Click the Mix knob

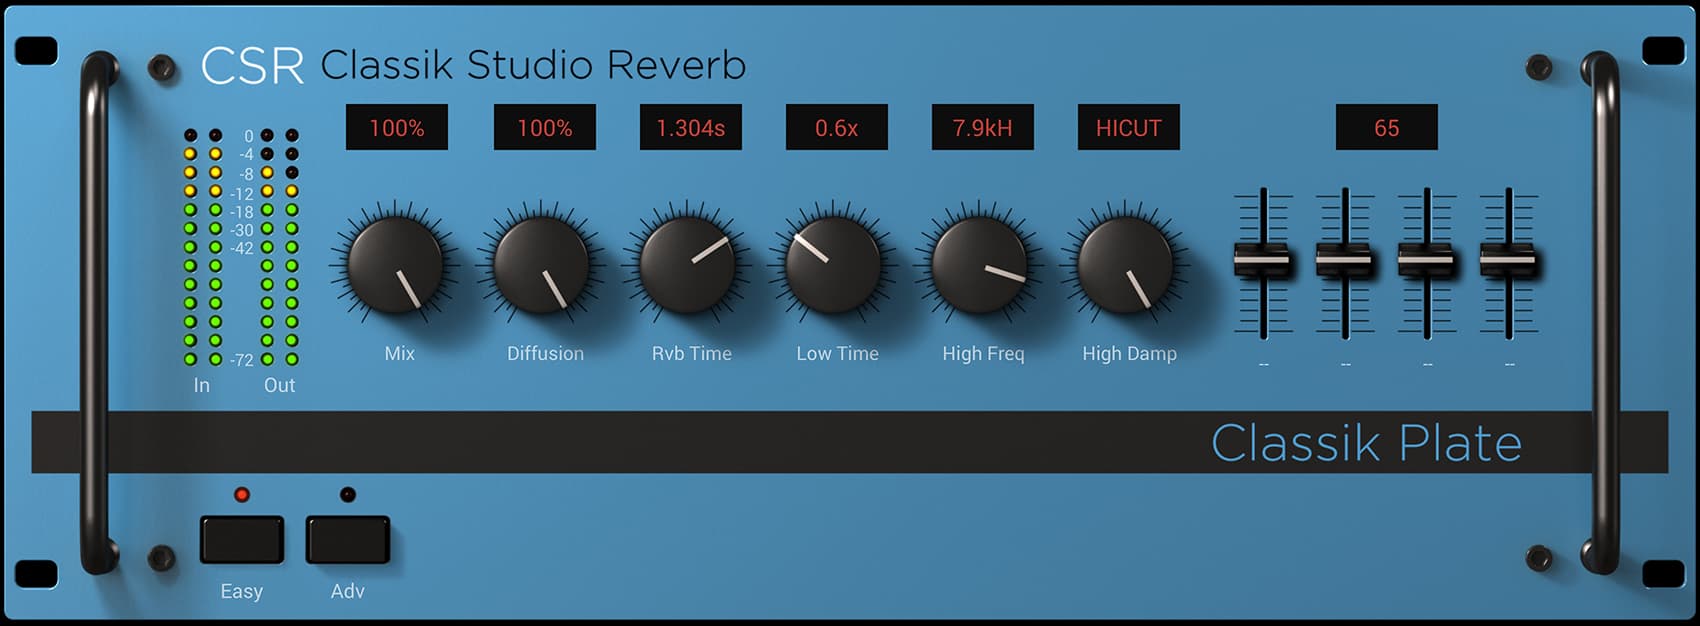(396, 265)
